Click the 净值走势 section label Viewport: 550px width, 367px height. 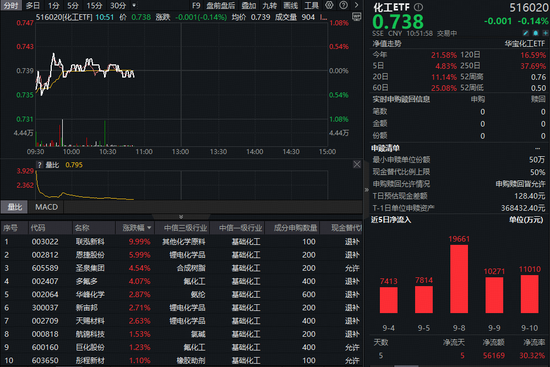[387, 44]
